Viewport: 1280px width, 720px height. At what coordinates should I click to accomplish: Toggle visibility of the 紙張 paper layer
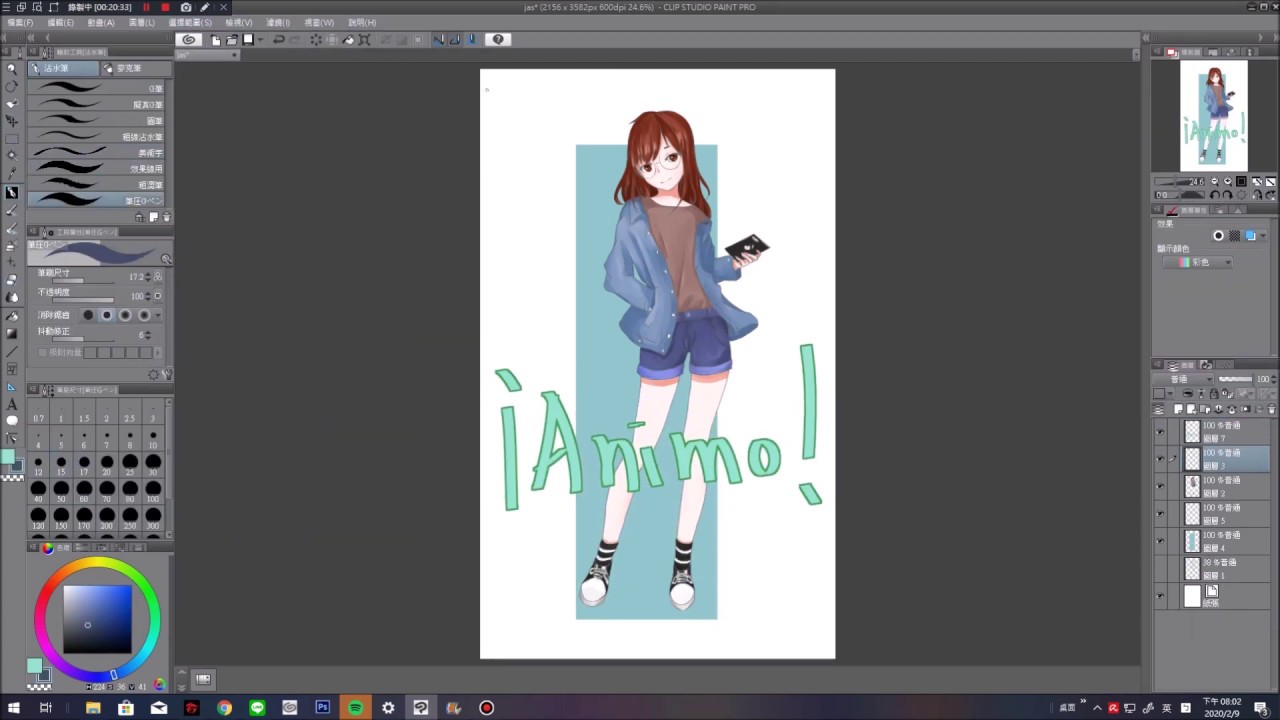tap(1160, 596)
